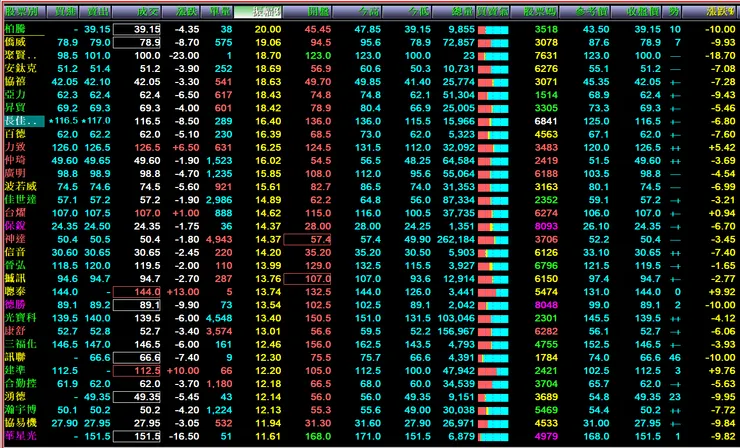Select the 湧德 stock name
The height and width of the screenshot is (448, 740).
[15, 397]
